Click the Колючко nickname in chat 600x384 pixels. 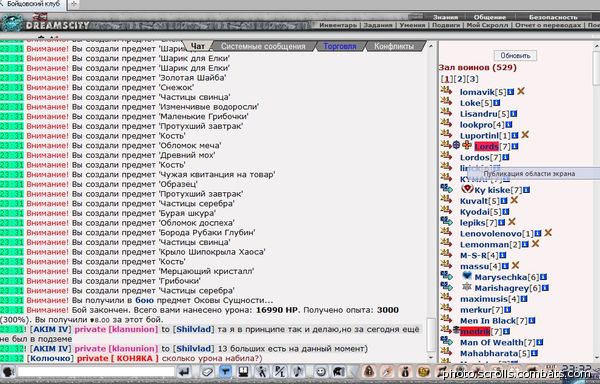(x=50, y=358)
